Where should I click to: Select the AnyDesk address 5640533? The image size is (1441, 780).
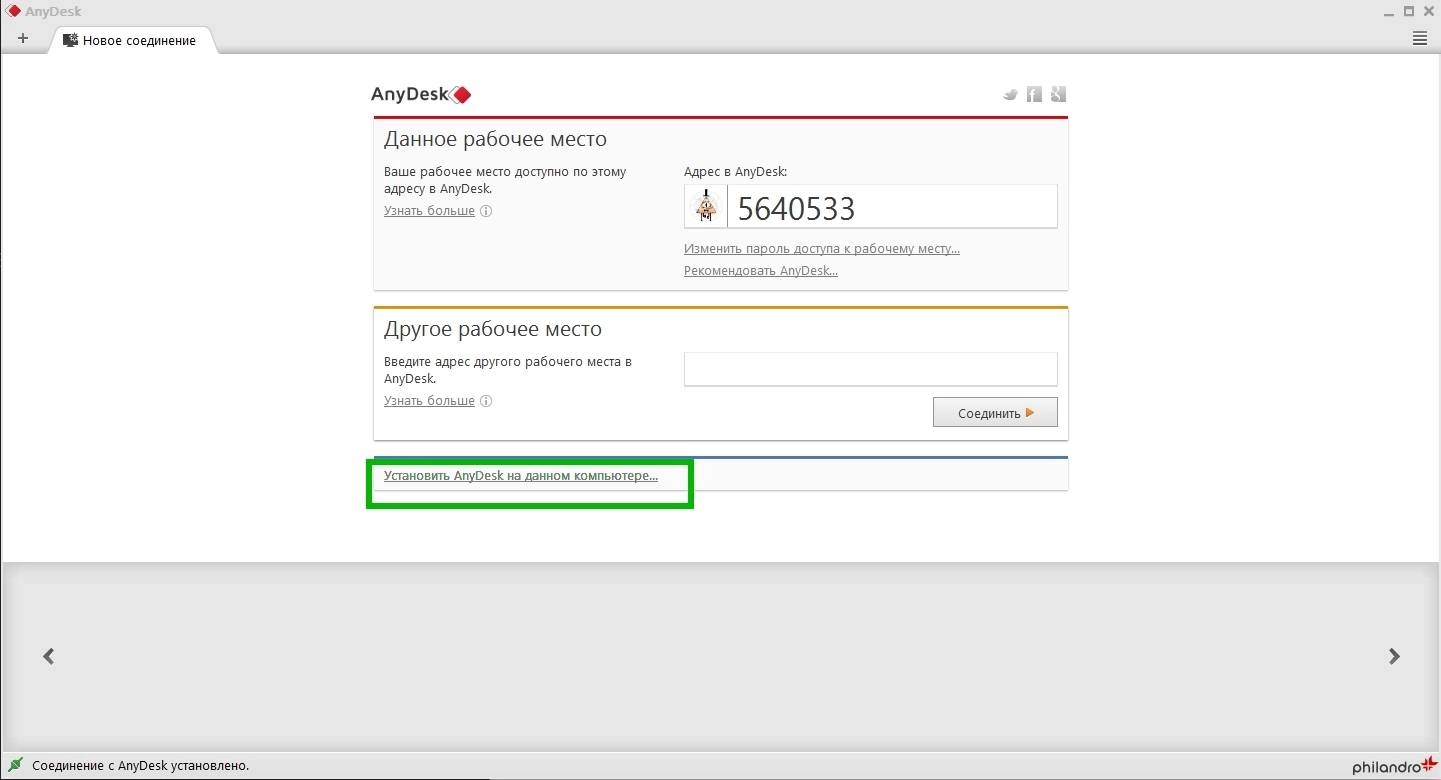[796, 208]
